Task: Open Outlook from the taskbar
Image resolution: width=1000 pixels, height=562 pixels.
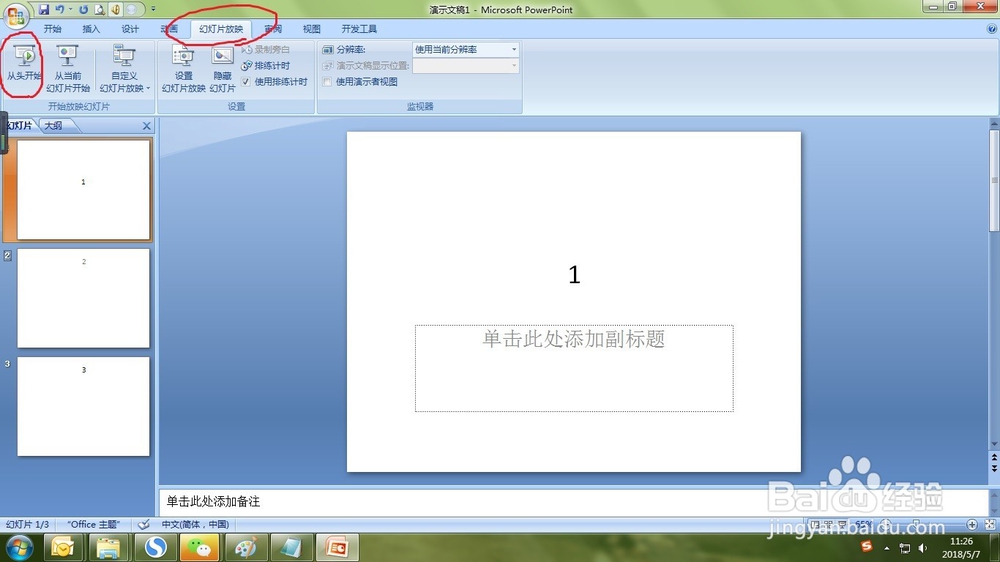Action: click(62, 547)
